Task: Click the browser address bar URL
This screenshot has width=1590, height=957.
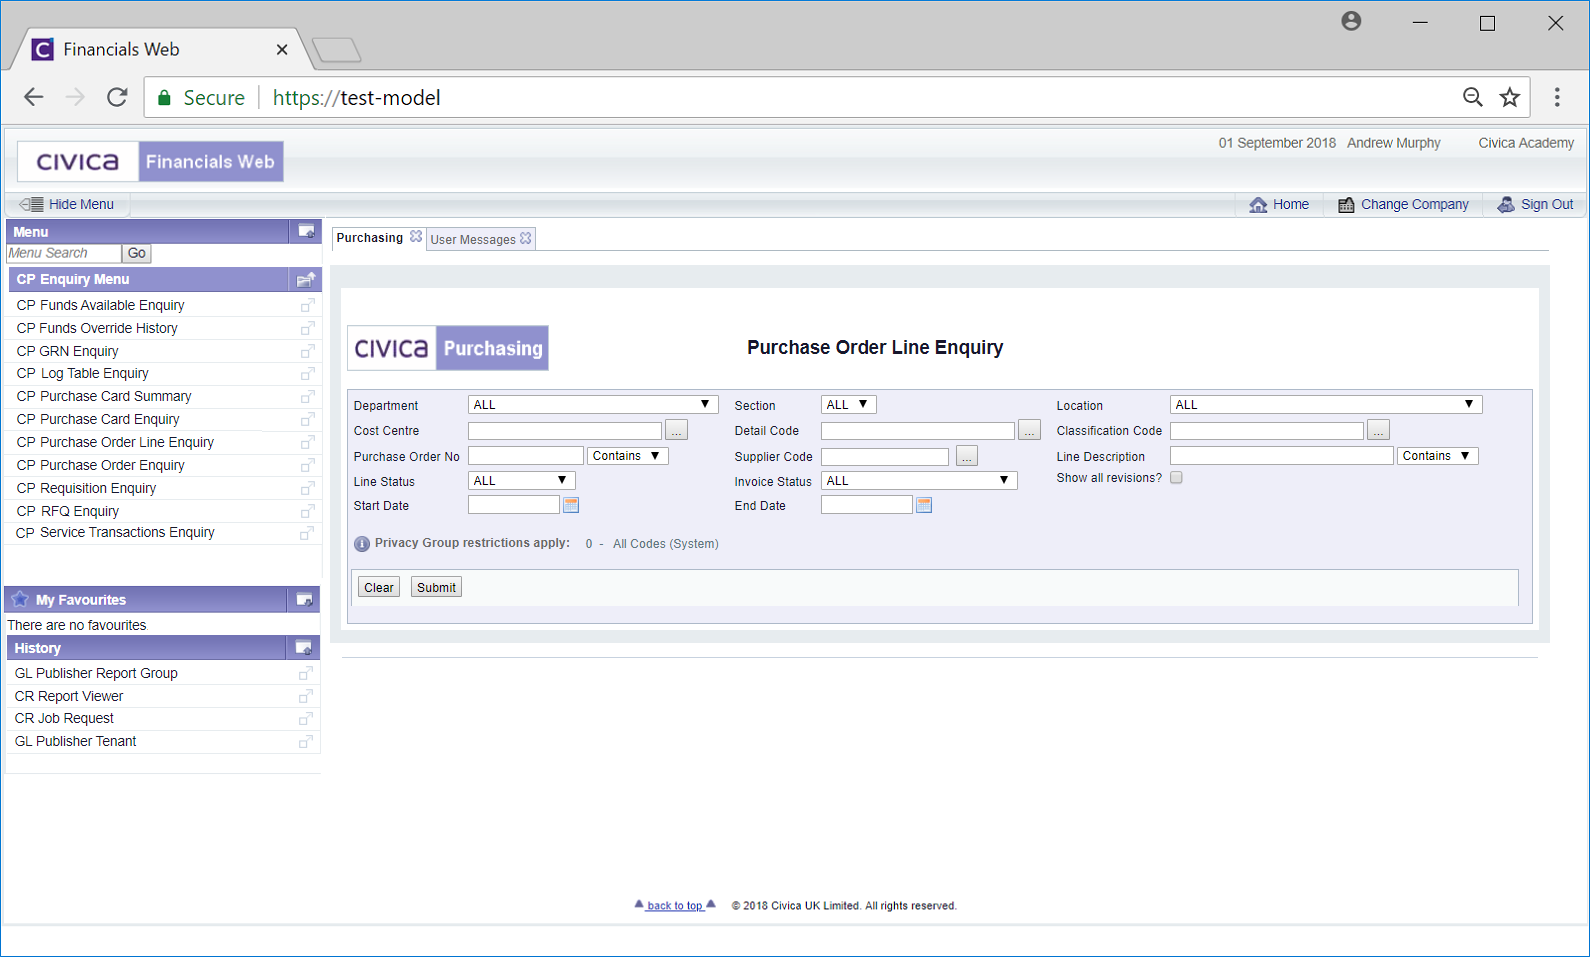Action: tap(356, 97)
